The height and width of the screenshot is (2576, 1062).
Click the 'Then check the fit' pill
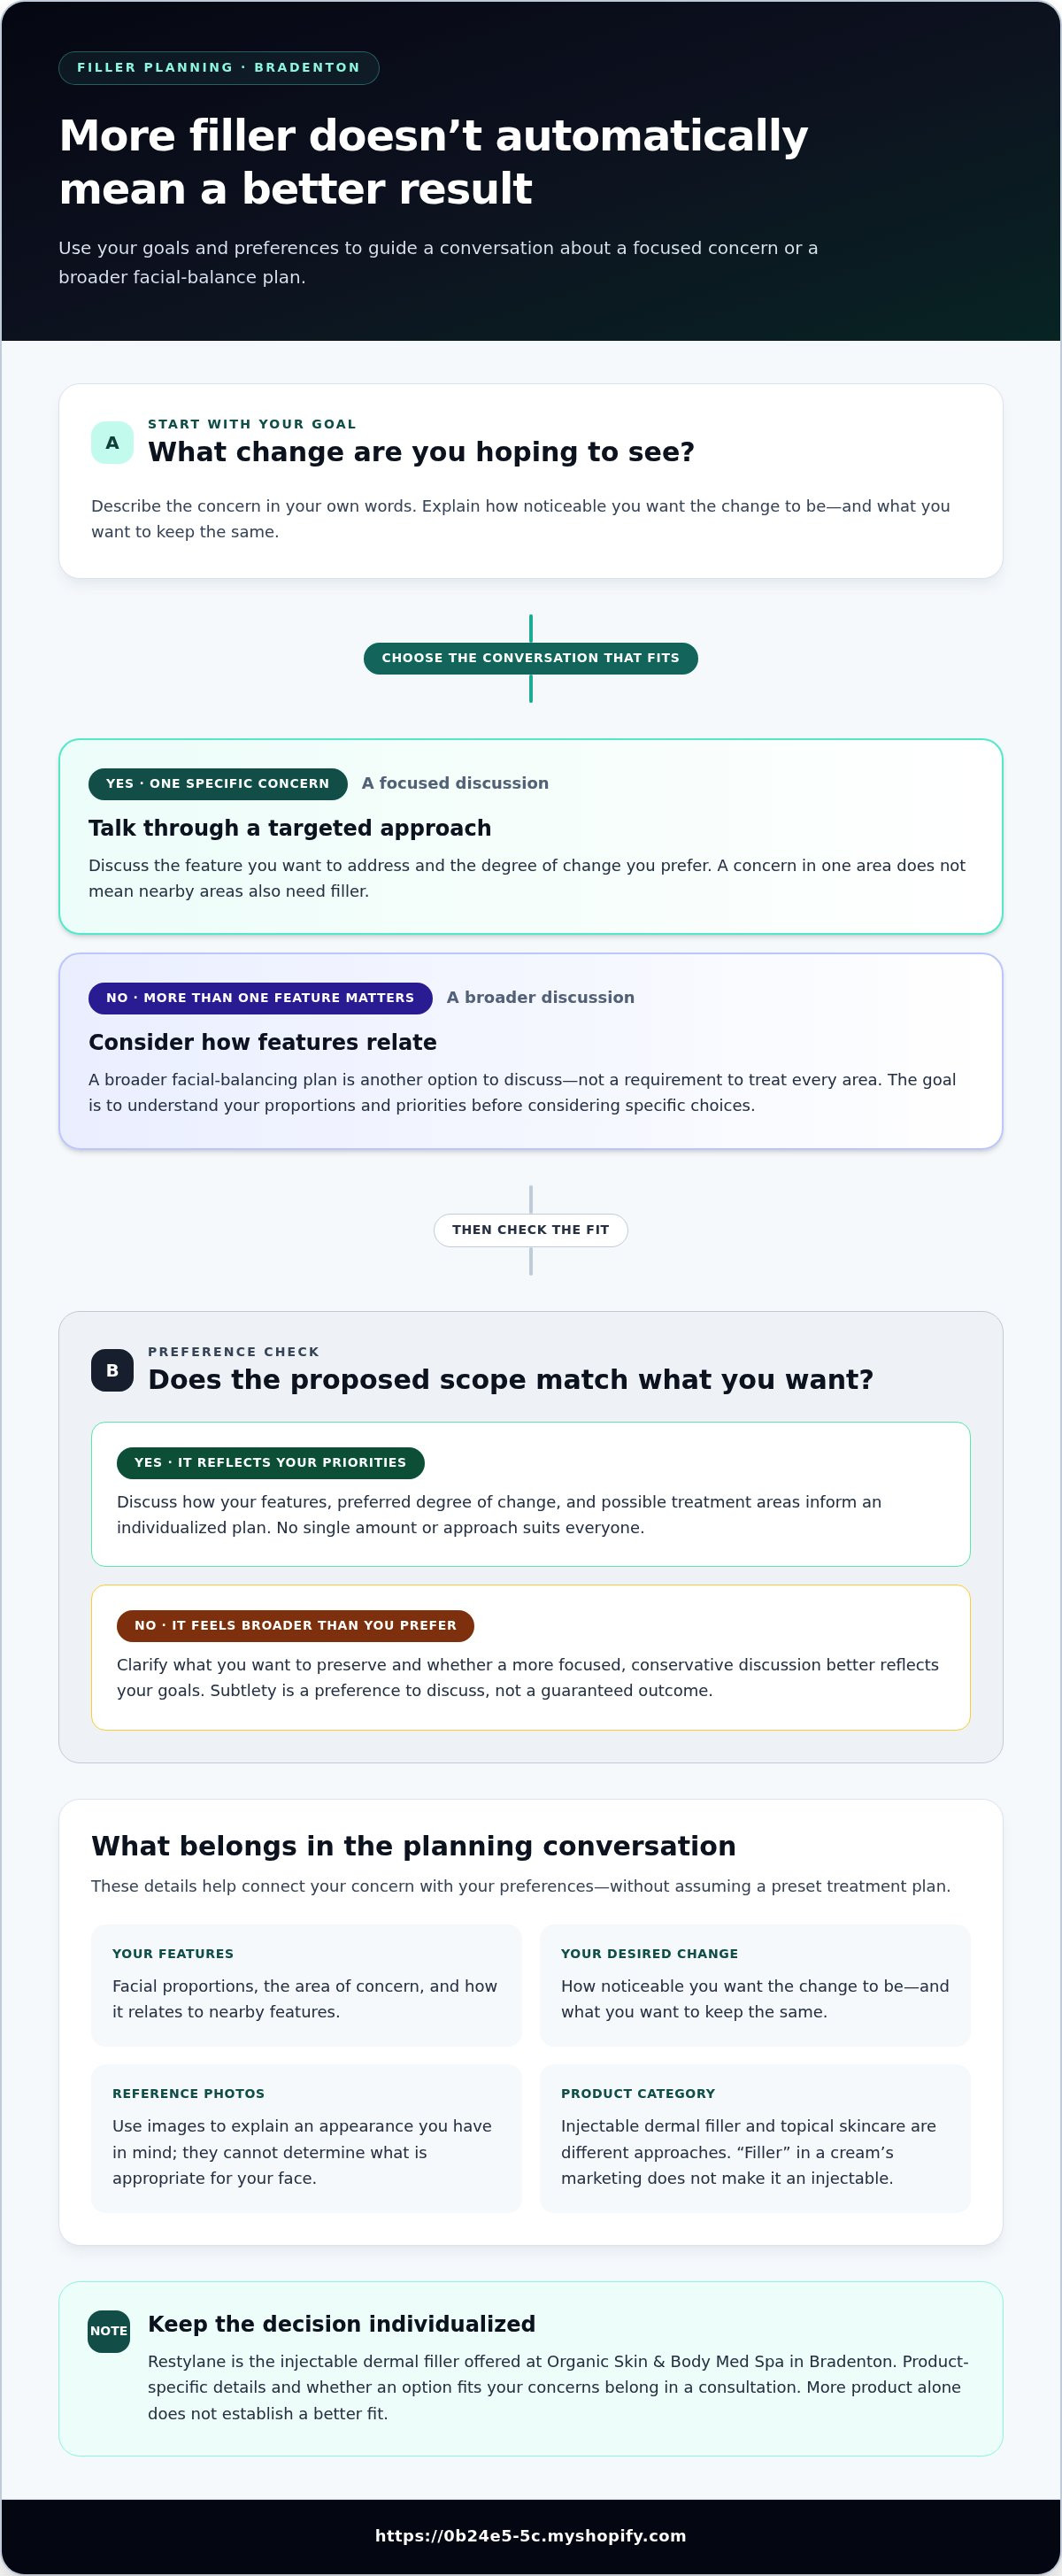pyautogui.click(x=531, y=1230)
